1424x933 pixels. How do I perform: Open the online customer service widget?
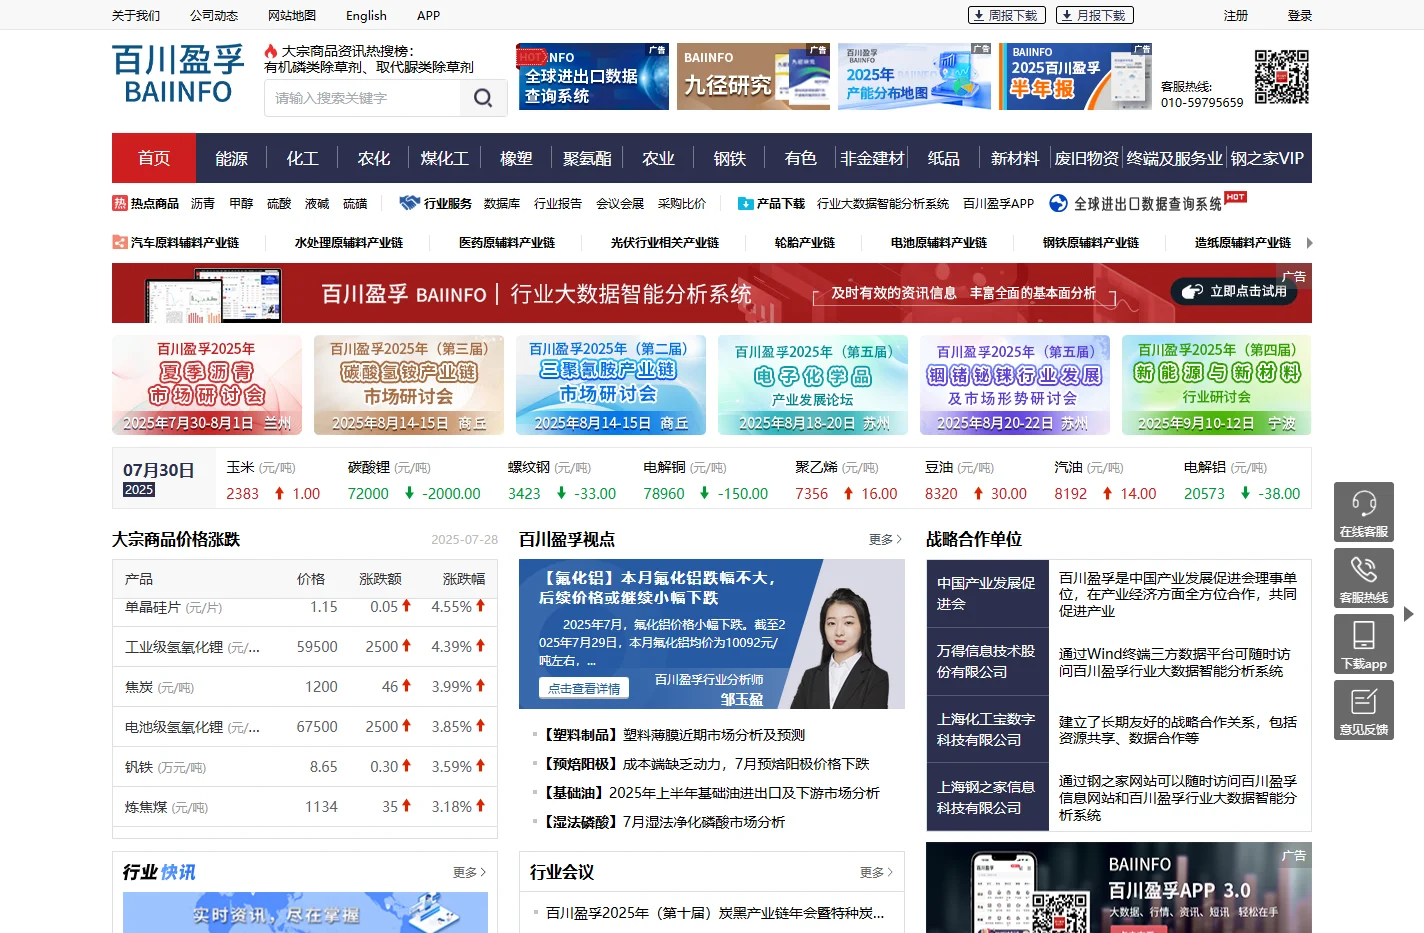click(x=1364, y=512)
